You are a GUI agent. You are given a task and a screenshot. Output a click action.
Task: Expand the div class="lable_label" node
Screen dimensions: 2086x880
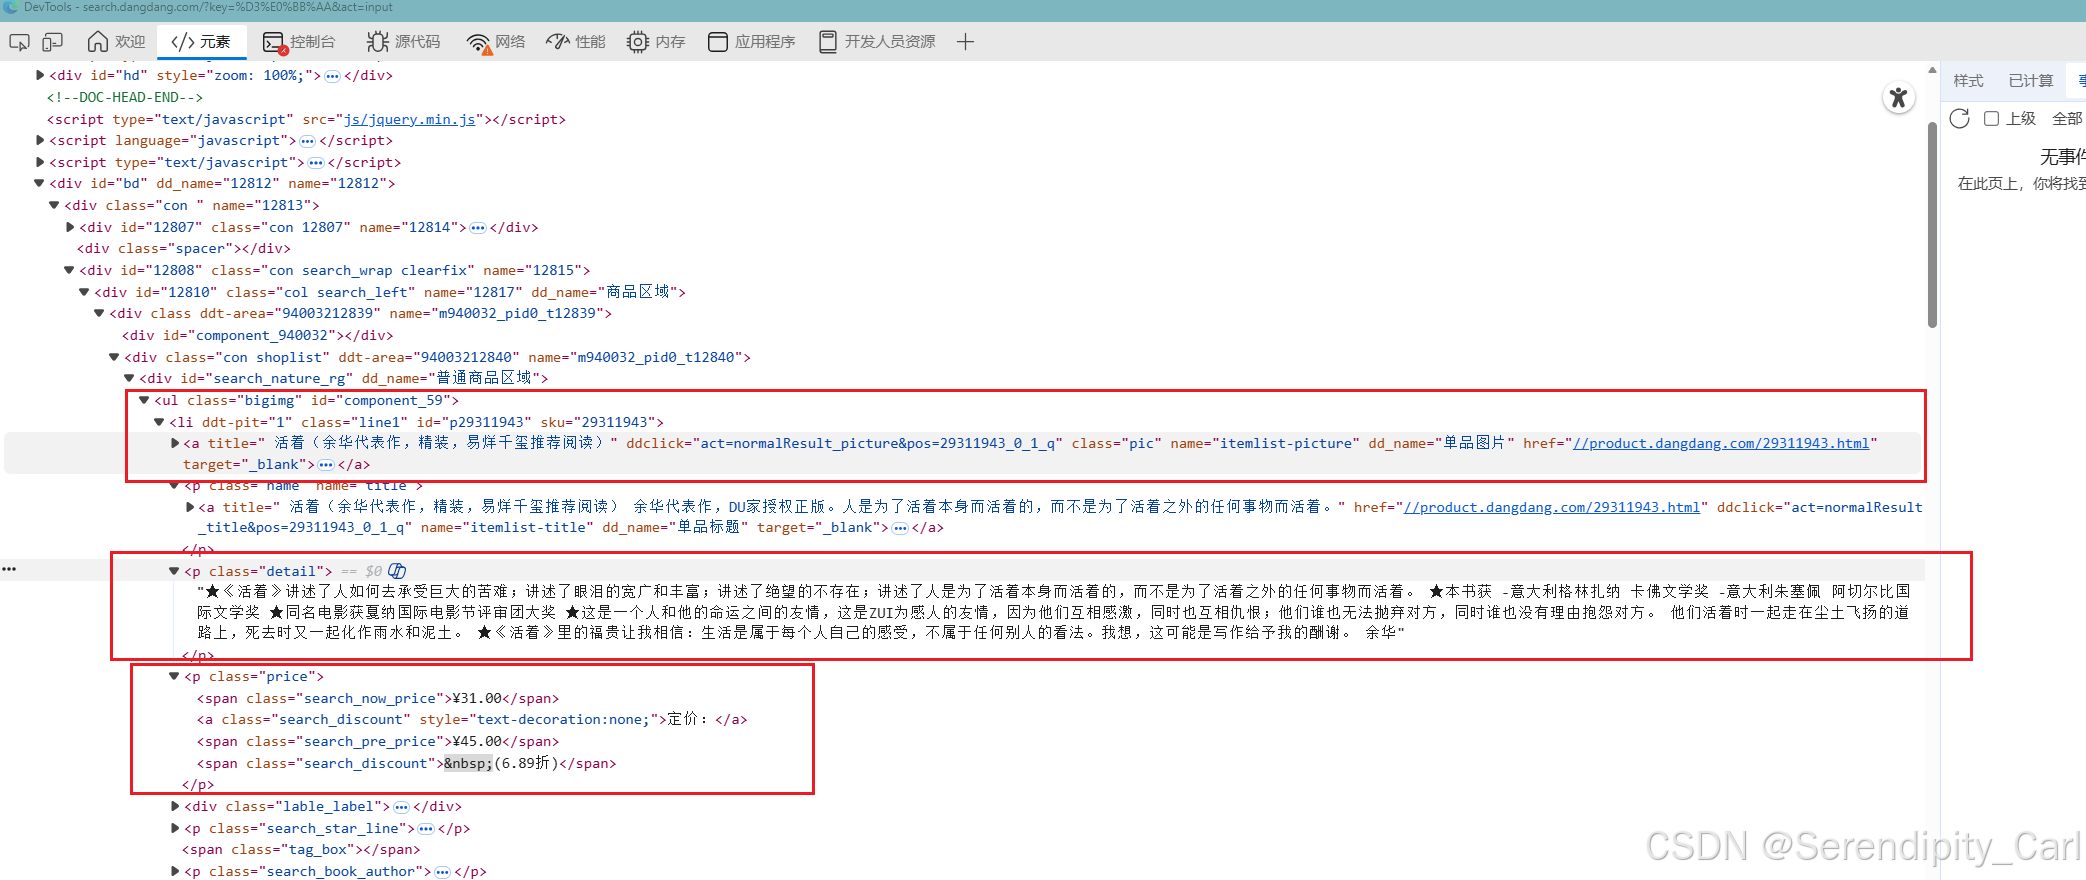[x=175, y=806]
